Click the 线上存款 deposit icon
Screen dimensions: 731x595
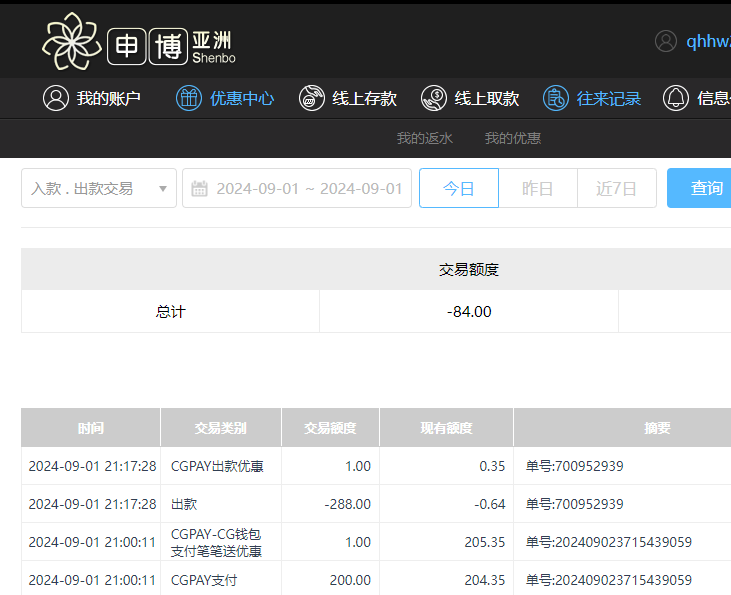tap(311, 98)
